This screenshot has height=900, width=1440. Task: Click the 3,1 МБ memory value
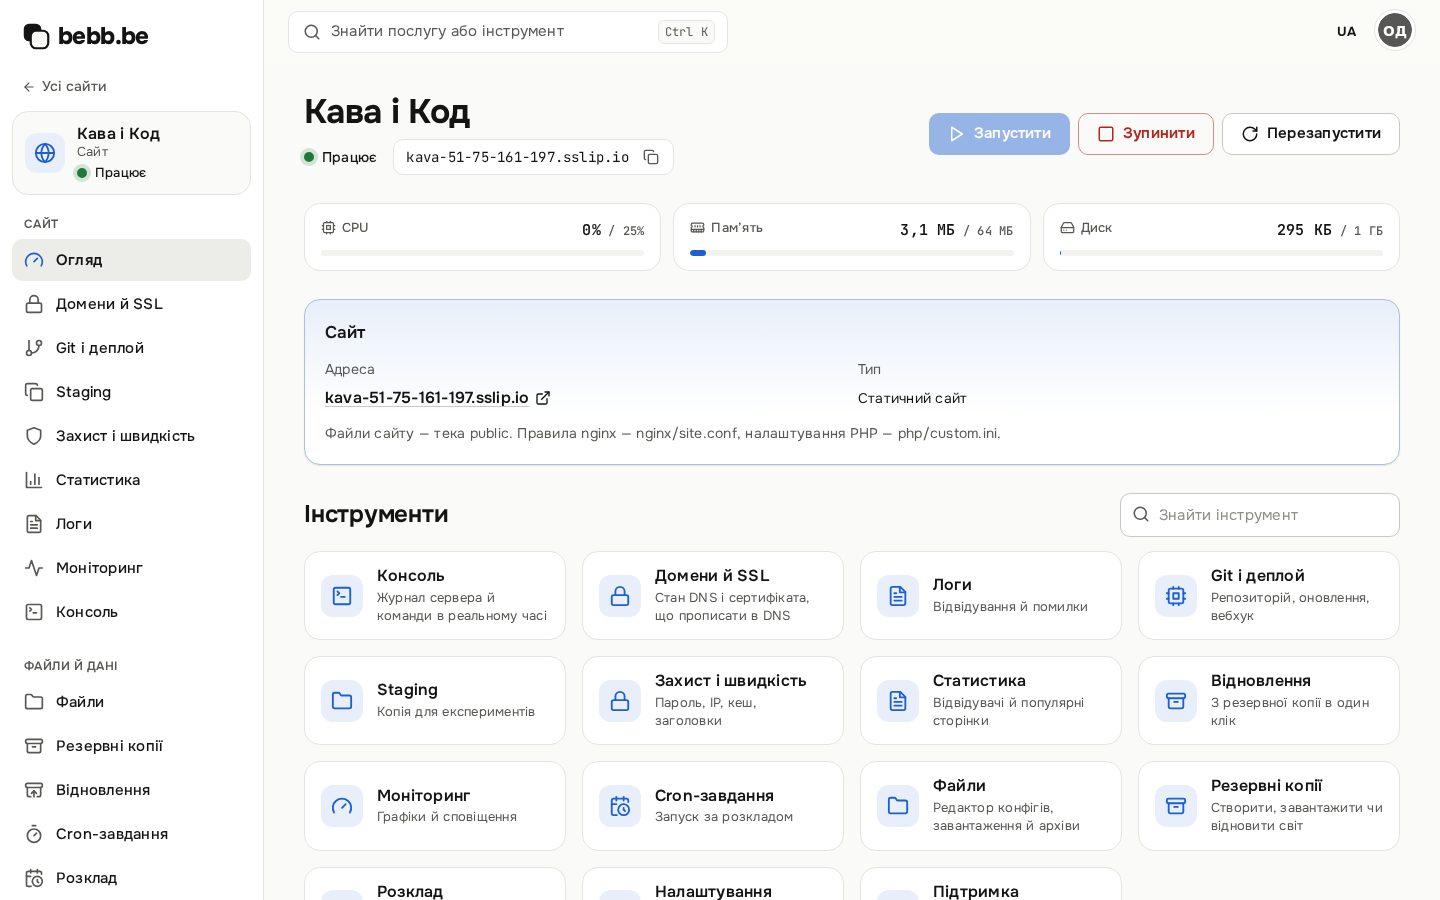pos(927,230)
